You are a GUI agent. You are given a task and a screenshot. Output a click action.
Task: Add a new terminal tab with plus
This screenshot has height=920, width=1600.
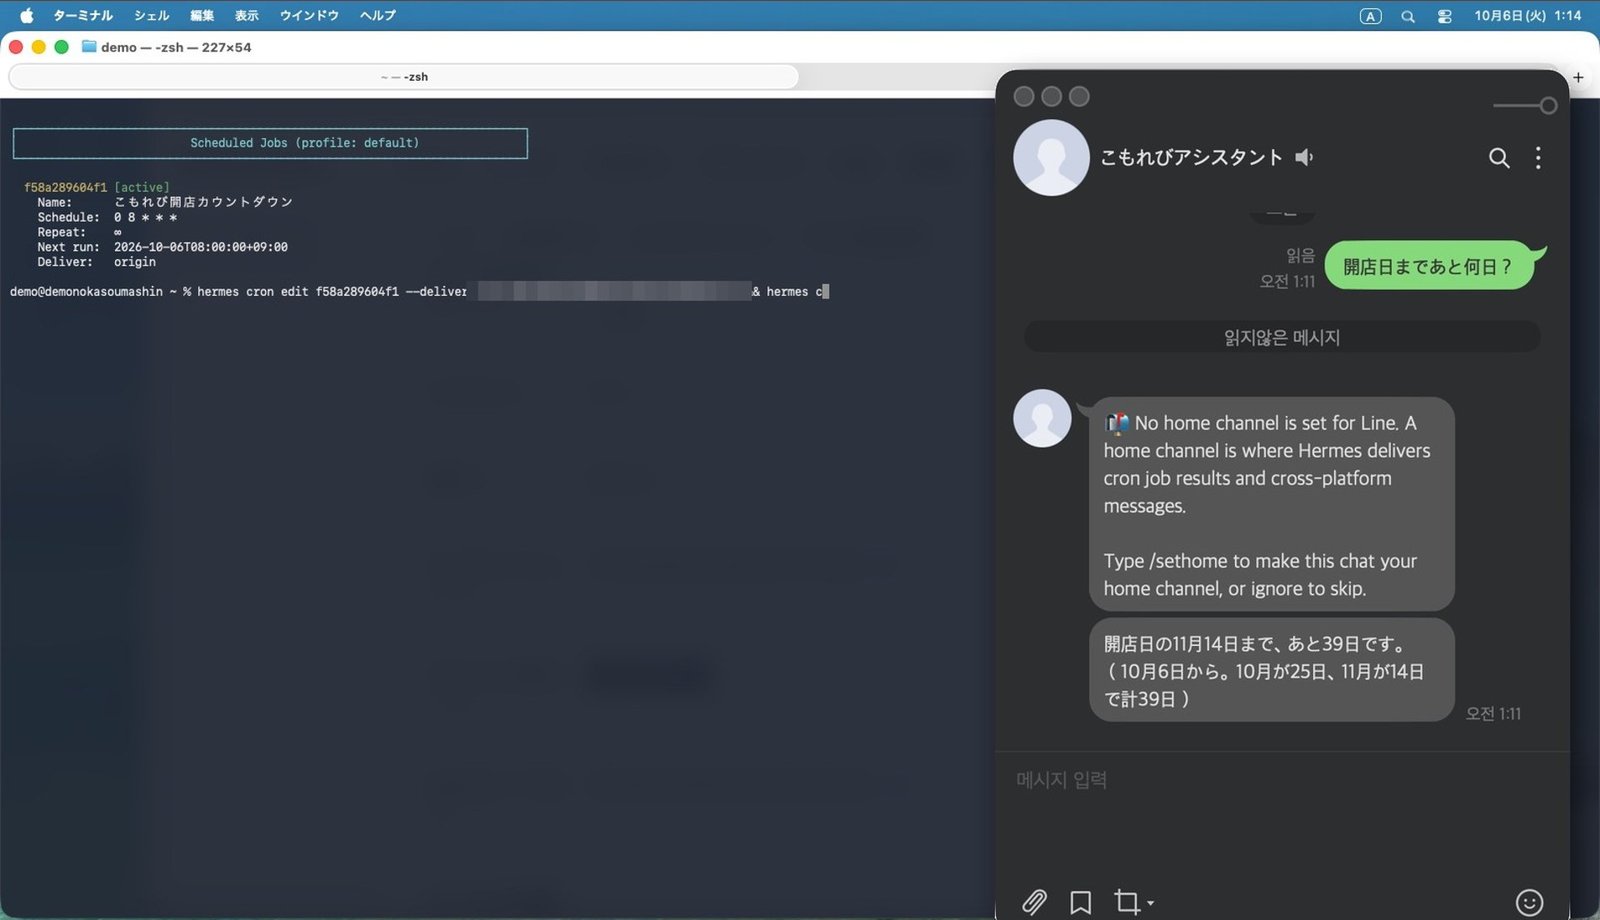(1578, 77)
